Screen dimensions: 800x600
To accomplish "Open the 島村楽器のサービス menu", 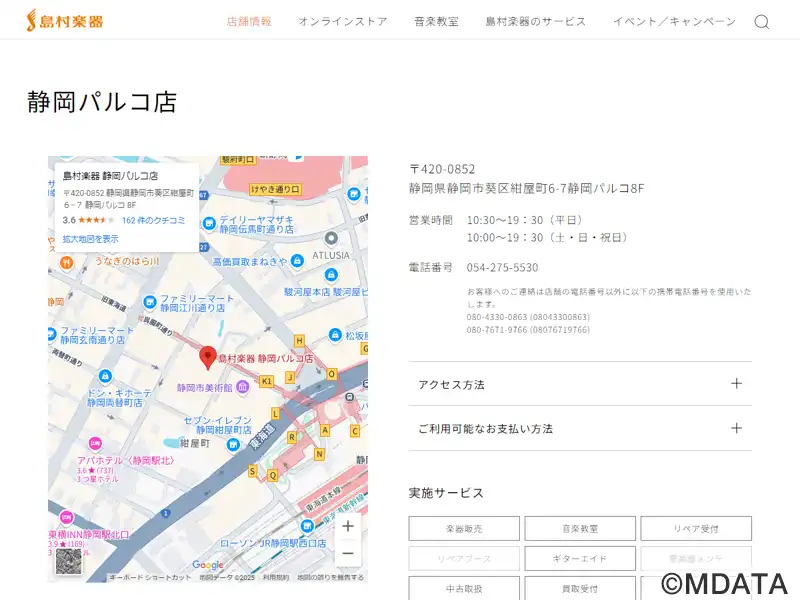I will coord(536,21).
